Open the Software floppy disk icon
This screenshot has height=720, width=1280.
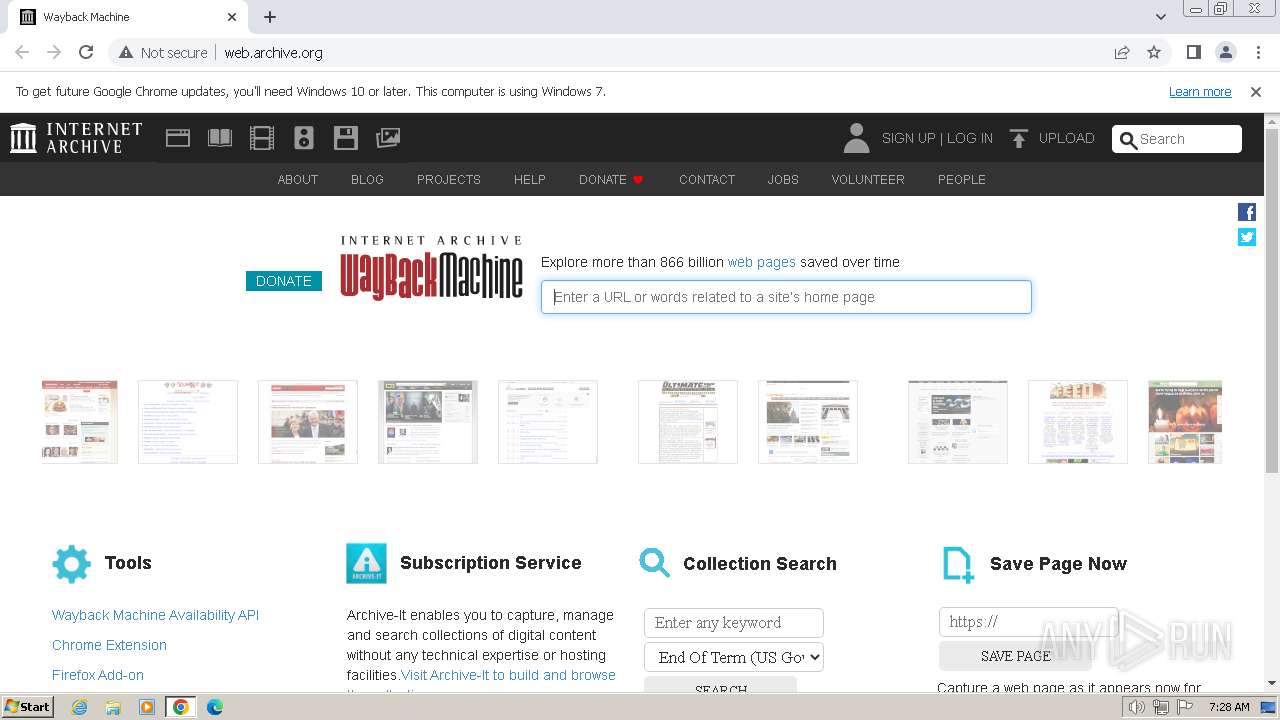click(346, 138)
